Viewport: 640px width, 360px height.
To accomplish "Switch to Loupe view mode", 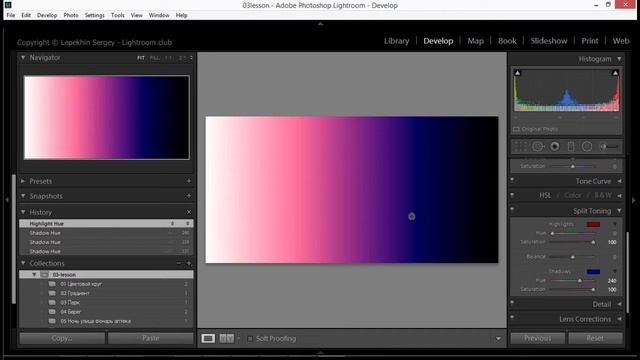I will [208, 338].
